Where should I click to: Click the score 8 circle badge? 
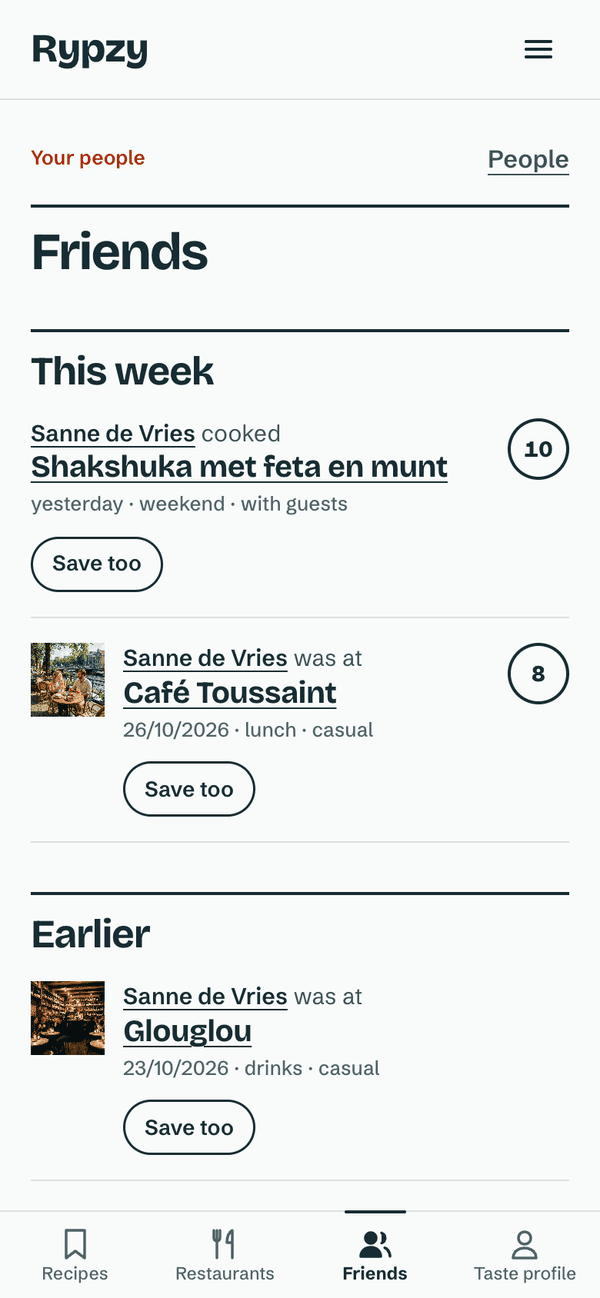pos(538,674)
